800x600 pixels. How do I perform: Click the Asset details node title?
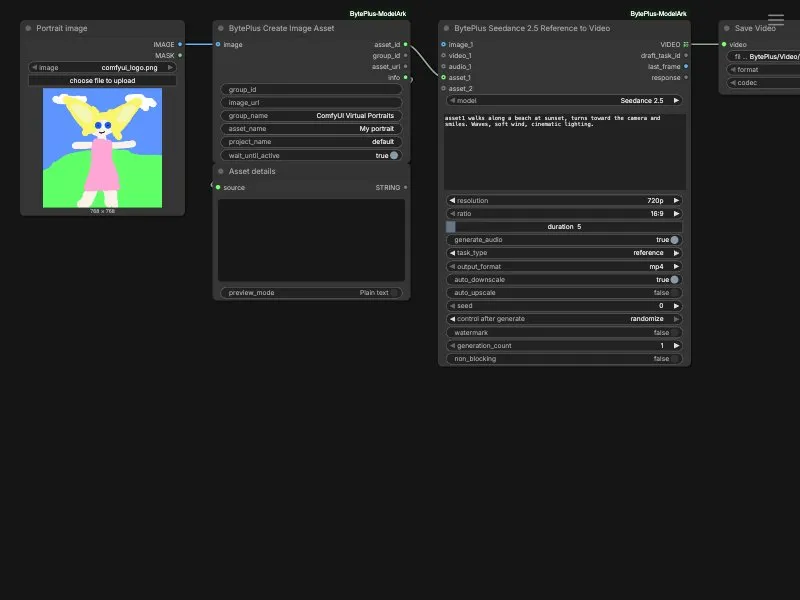coord(252,171)
